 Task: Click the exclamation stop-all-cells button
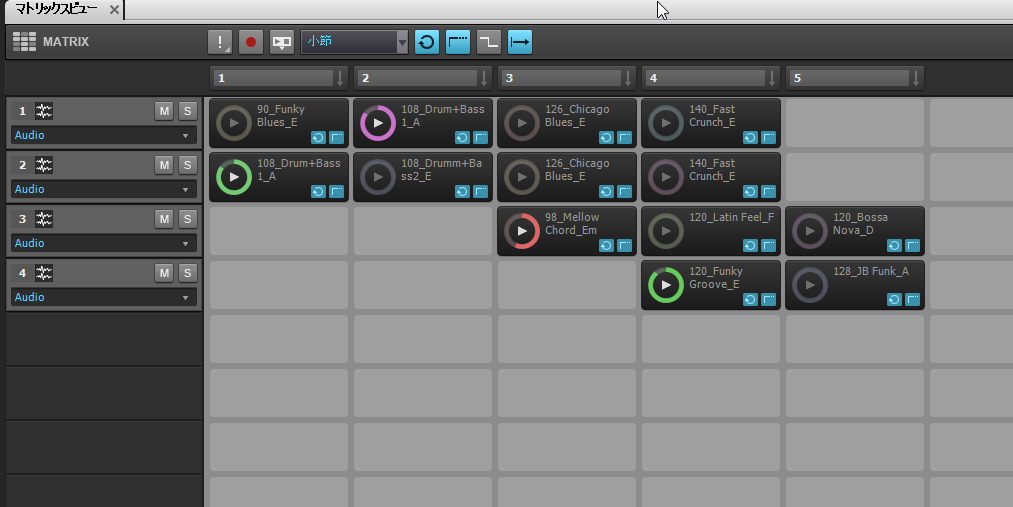click(x=220, y=42)
